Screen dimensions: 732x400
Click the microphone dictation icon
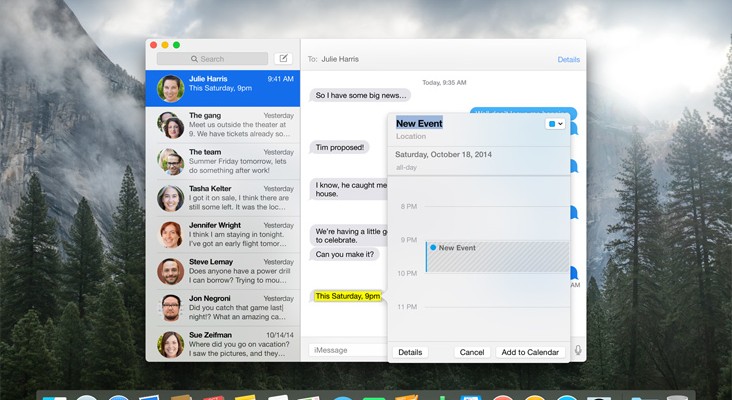578,351
